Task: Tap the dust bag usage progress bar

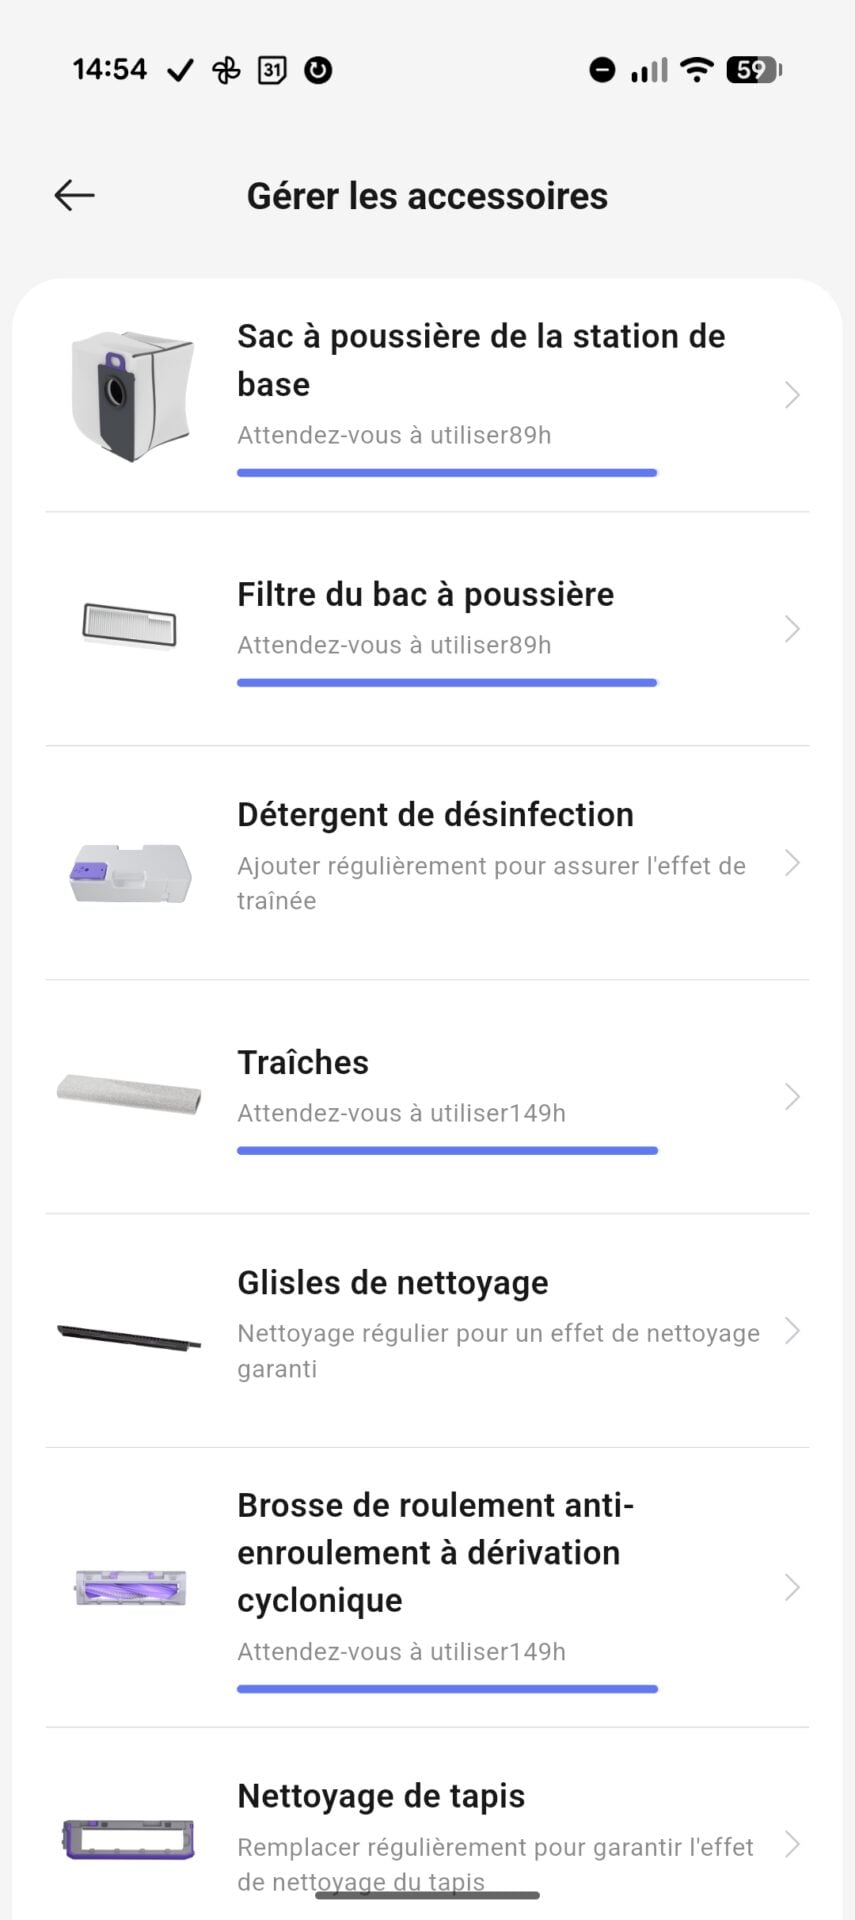Action: [447, 473]
